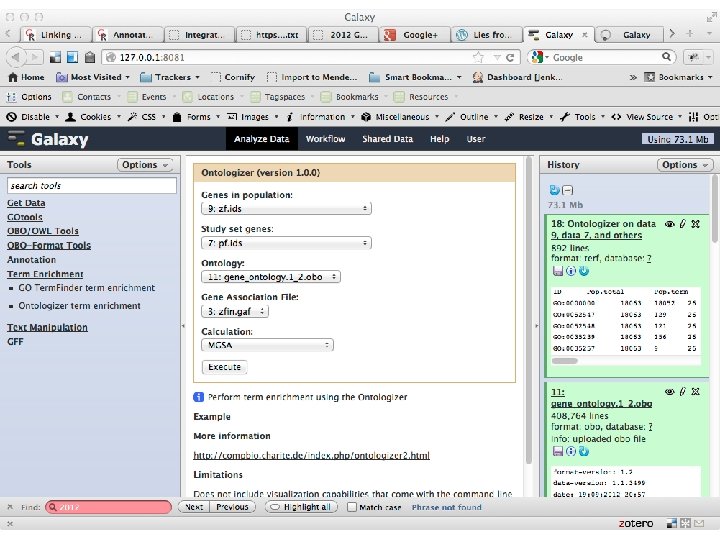Delete dataset 18 Ontologizer output
This screenshot has height=540, width=720.
(696, 224)
